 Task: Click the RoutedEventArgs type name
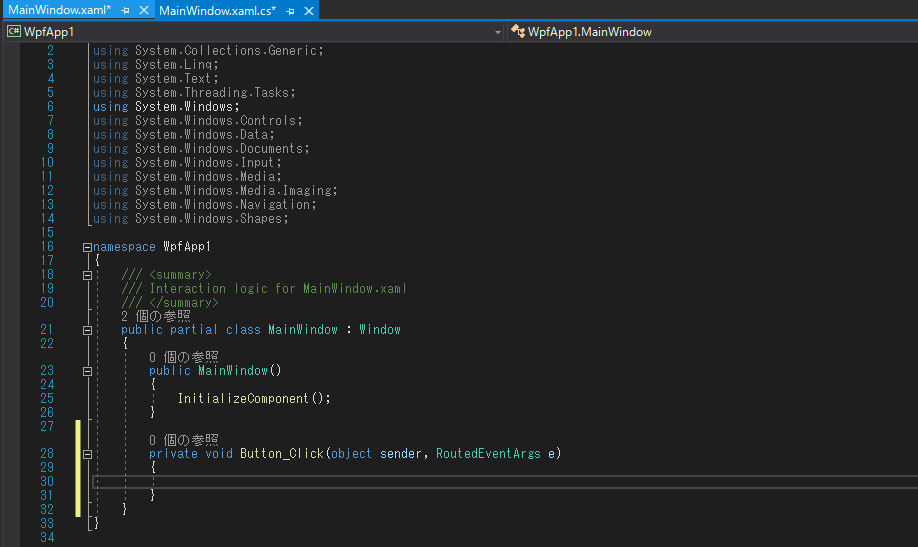[x=488, y=454]
